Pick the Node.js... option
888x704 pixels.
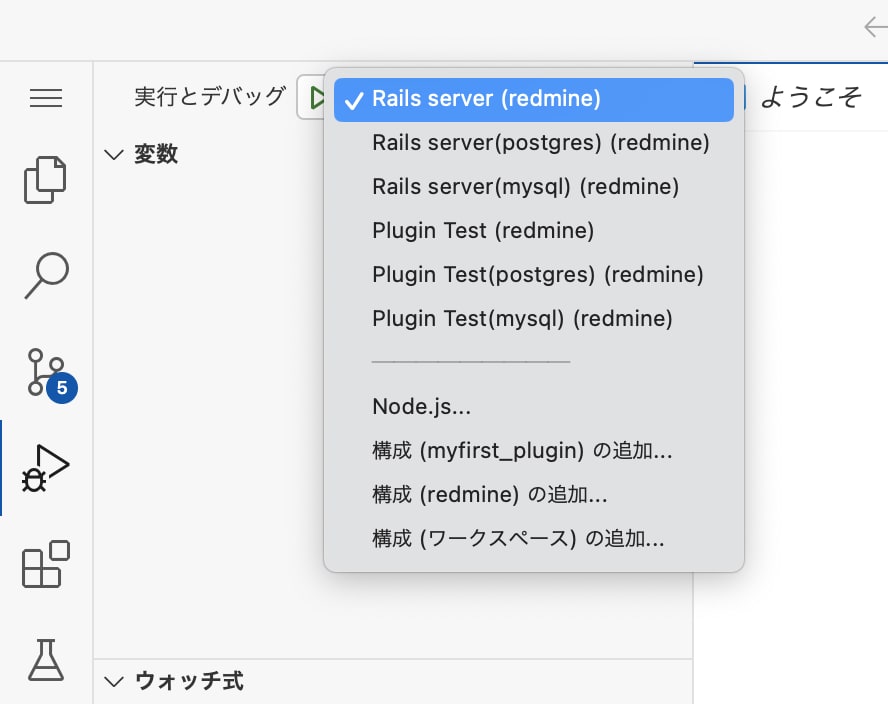(421, 406)
